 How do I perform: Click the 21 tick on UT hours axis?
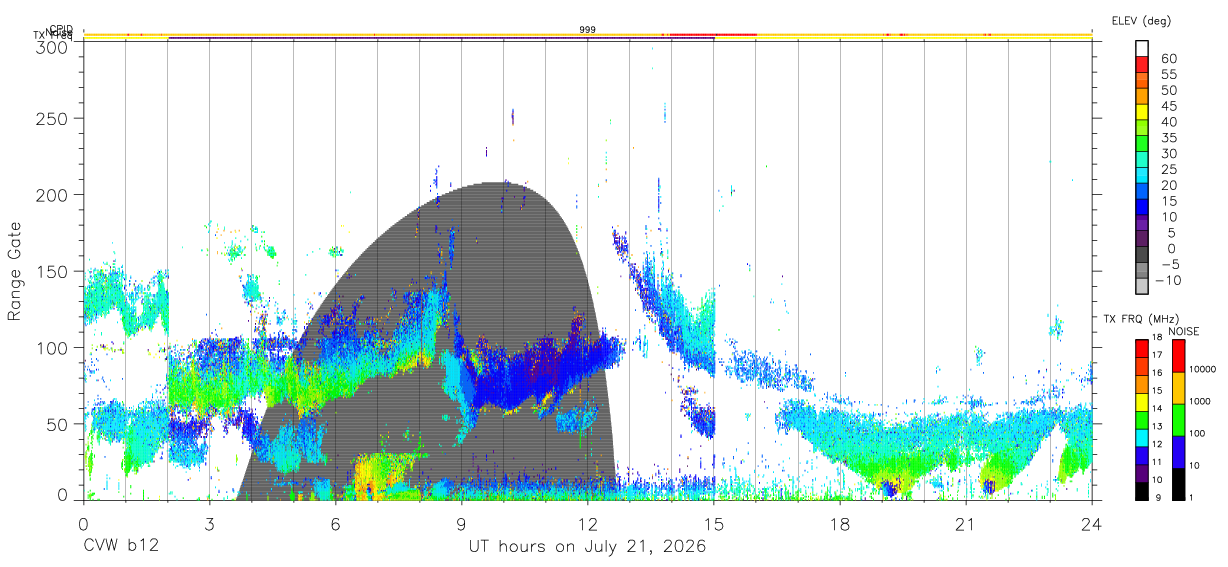coord(966,523)
